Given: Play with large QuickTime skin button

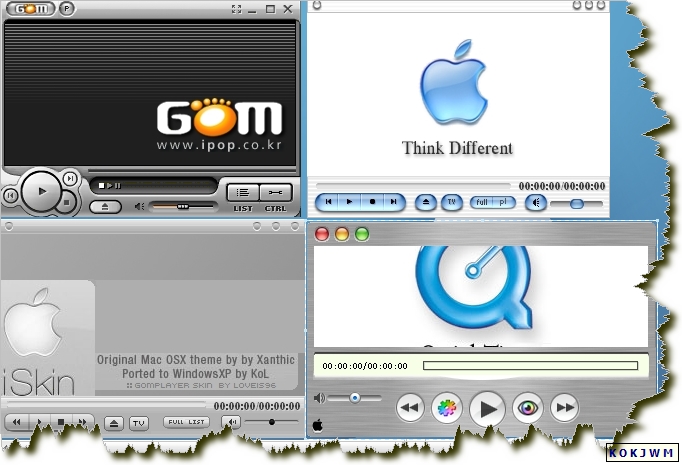Looking at the screenshot, I should click(x=487, y=409).
